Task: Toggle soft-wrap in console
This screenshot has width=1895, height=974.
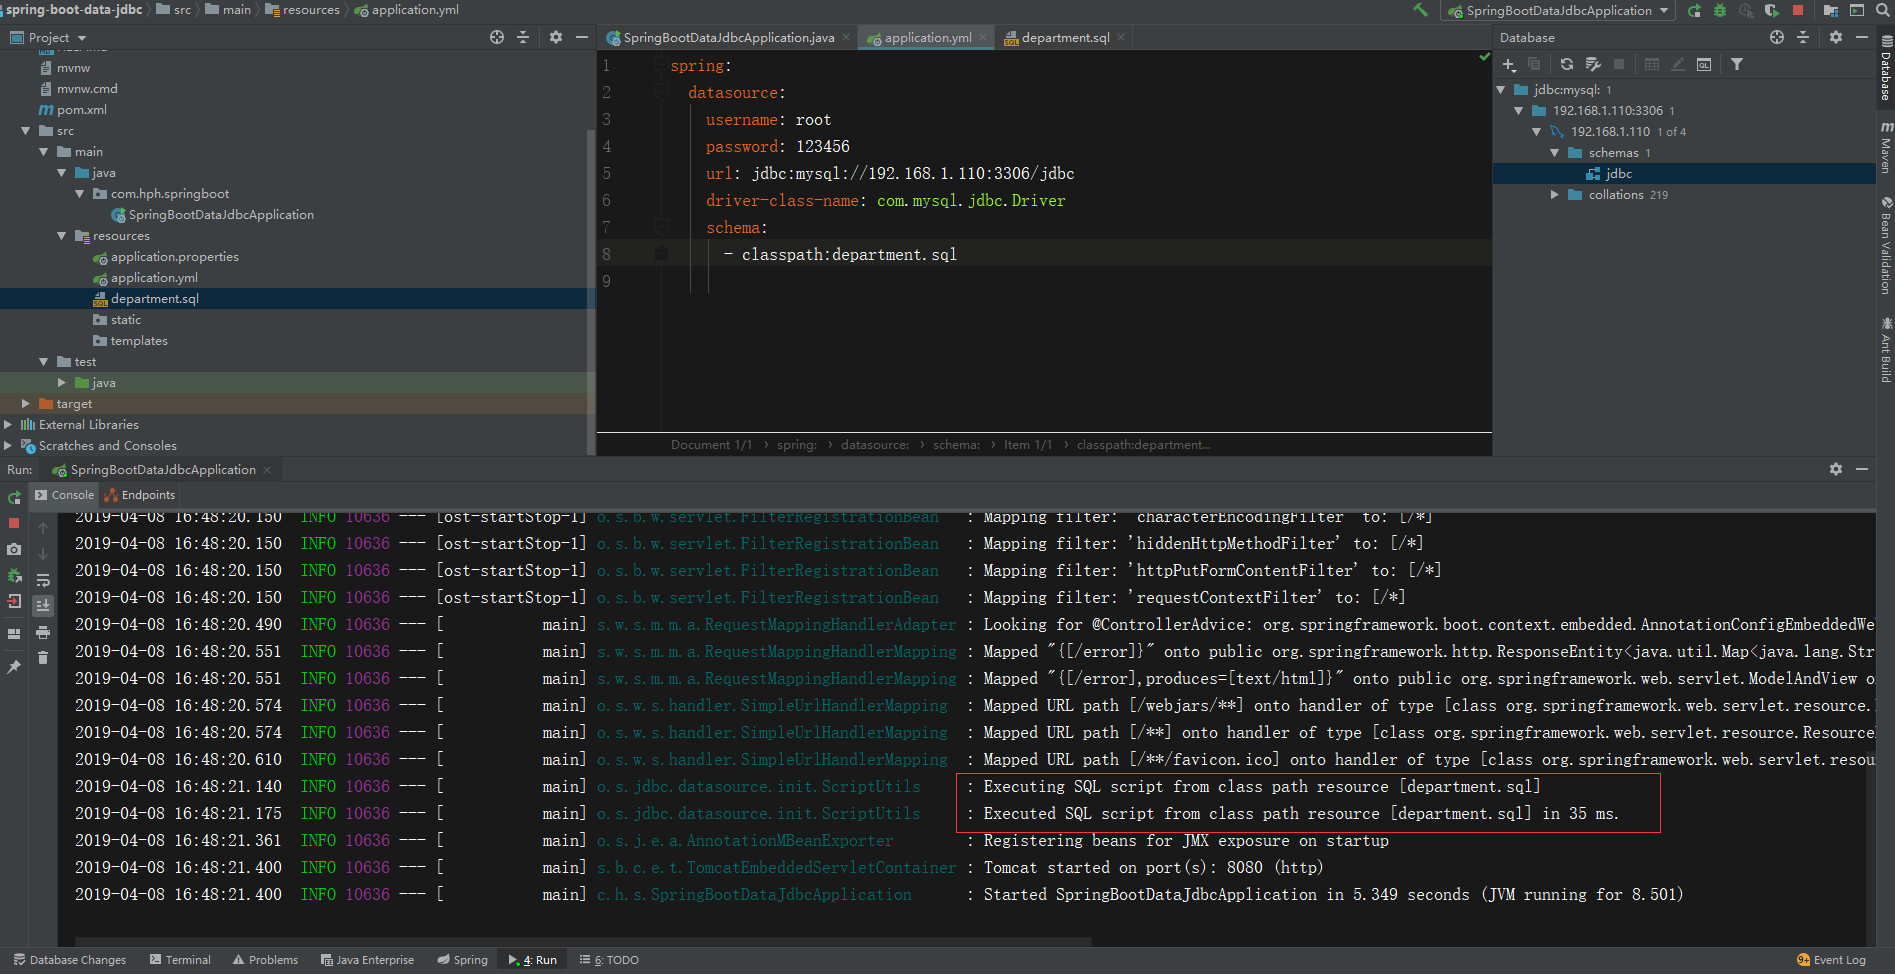Action: 43,580
